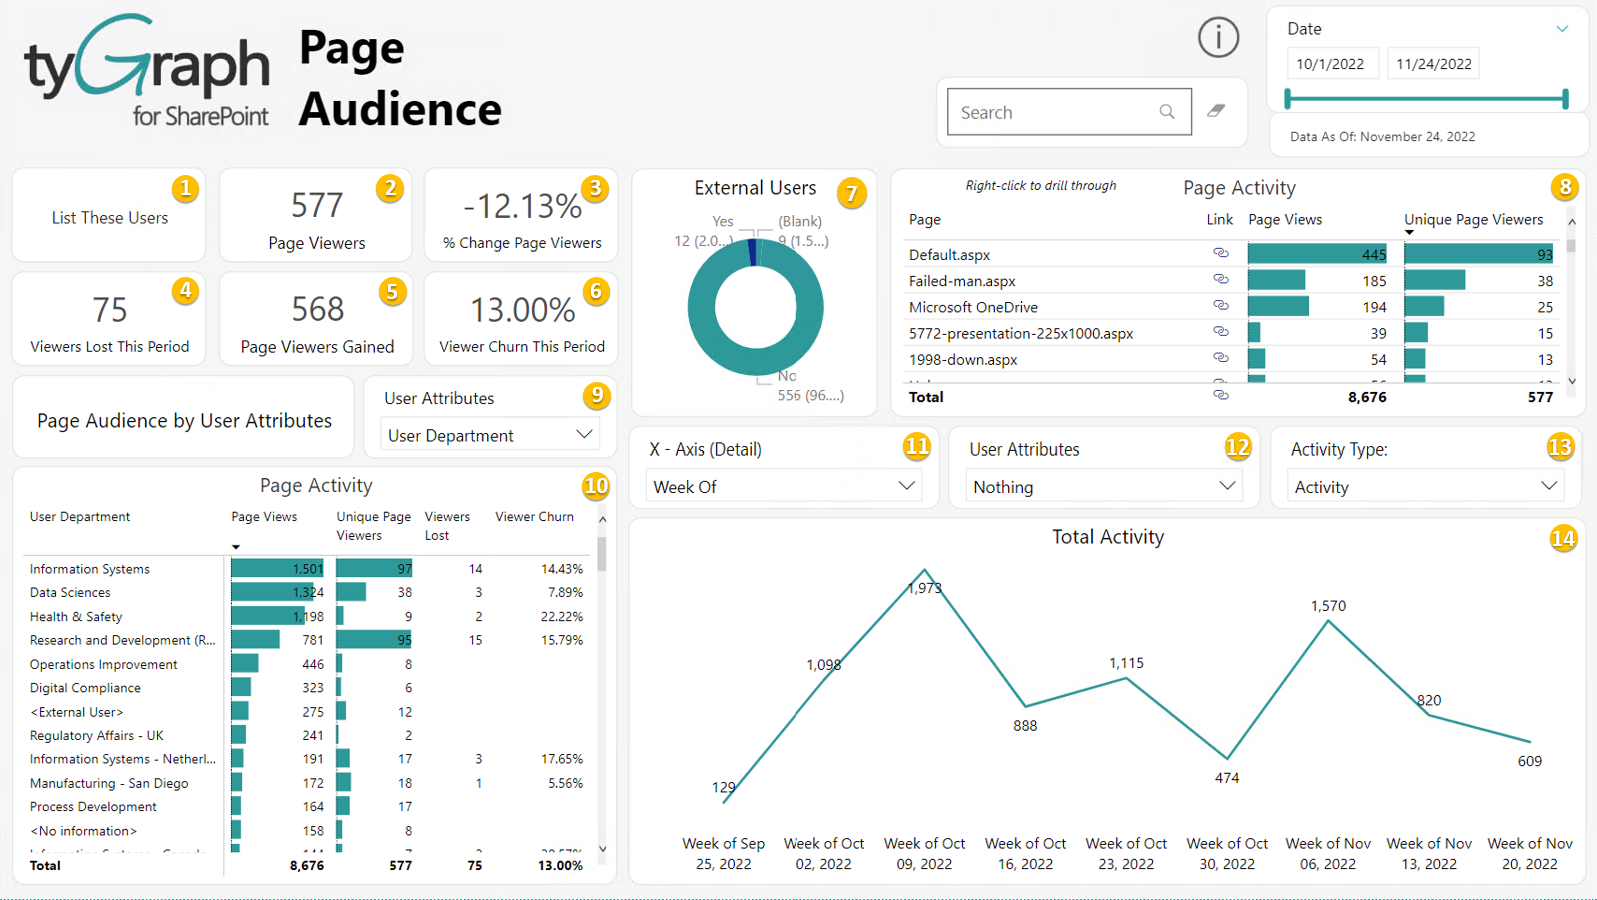Click the eraser icon to clear search
The height and width of the screenshot is (900, 1597).
pyautogui.click(x=1216, y=111)
